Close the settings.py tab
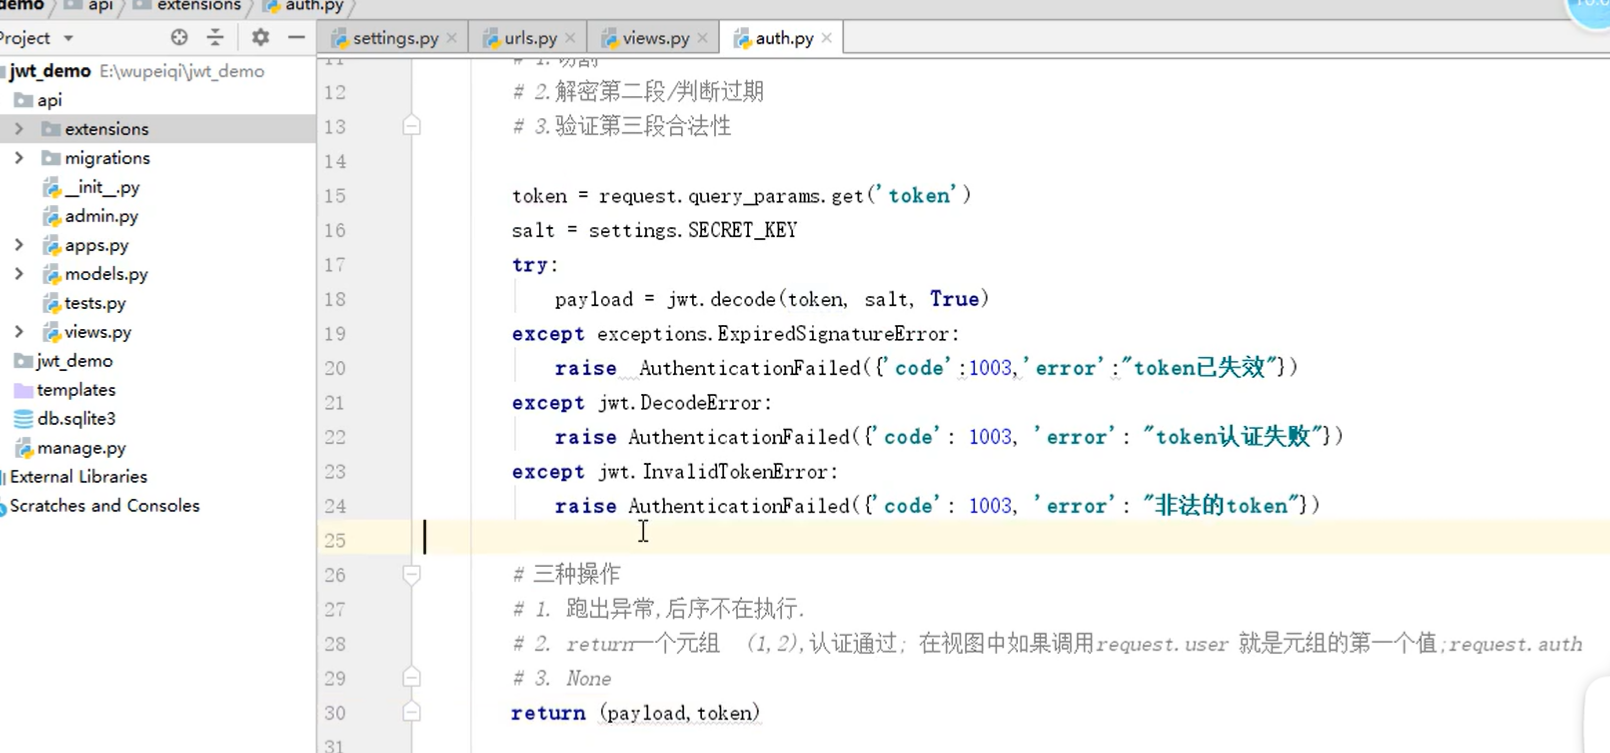The image size is (1610, 753). tap(452, 38)
